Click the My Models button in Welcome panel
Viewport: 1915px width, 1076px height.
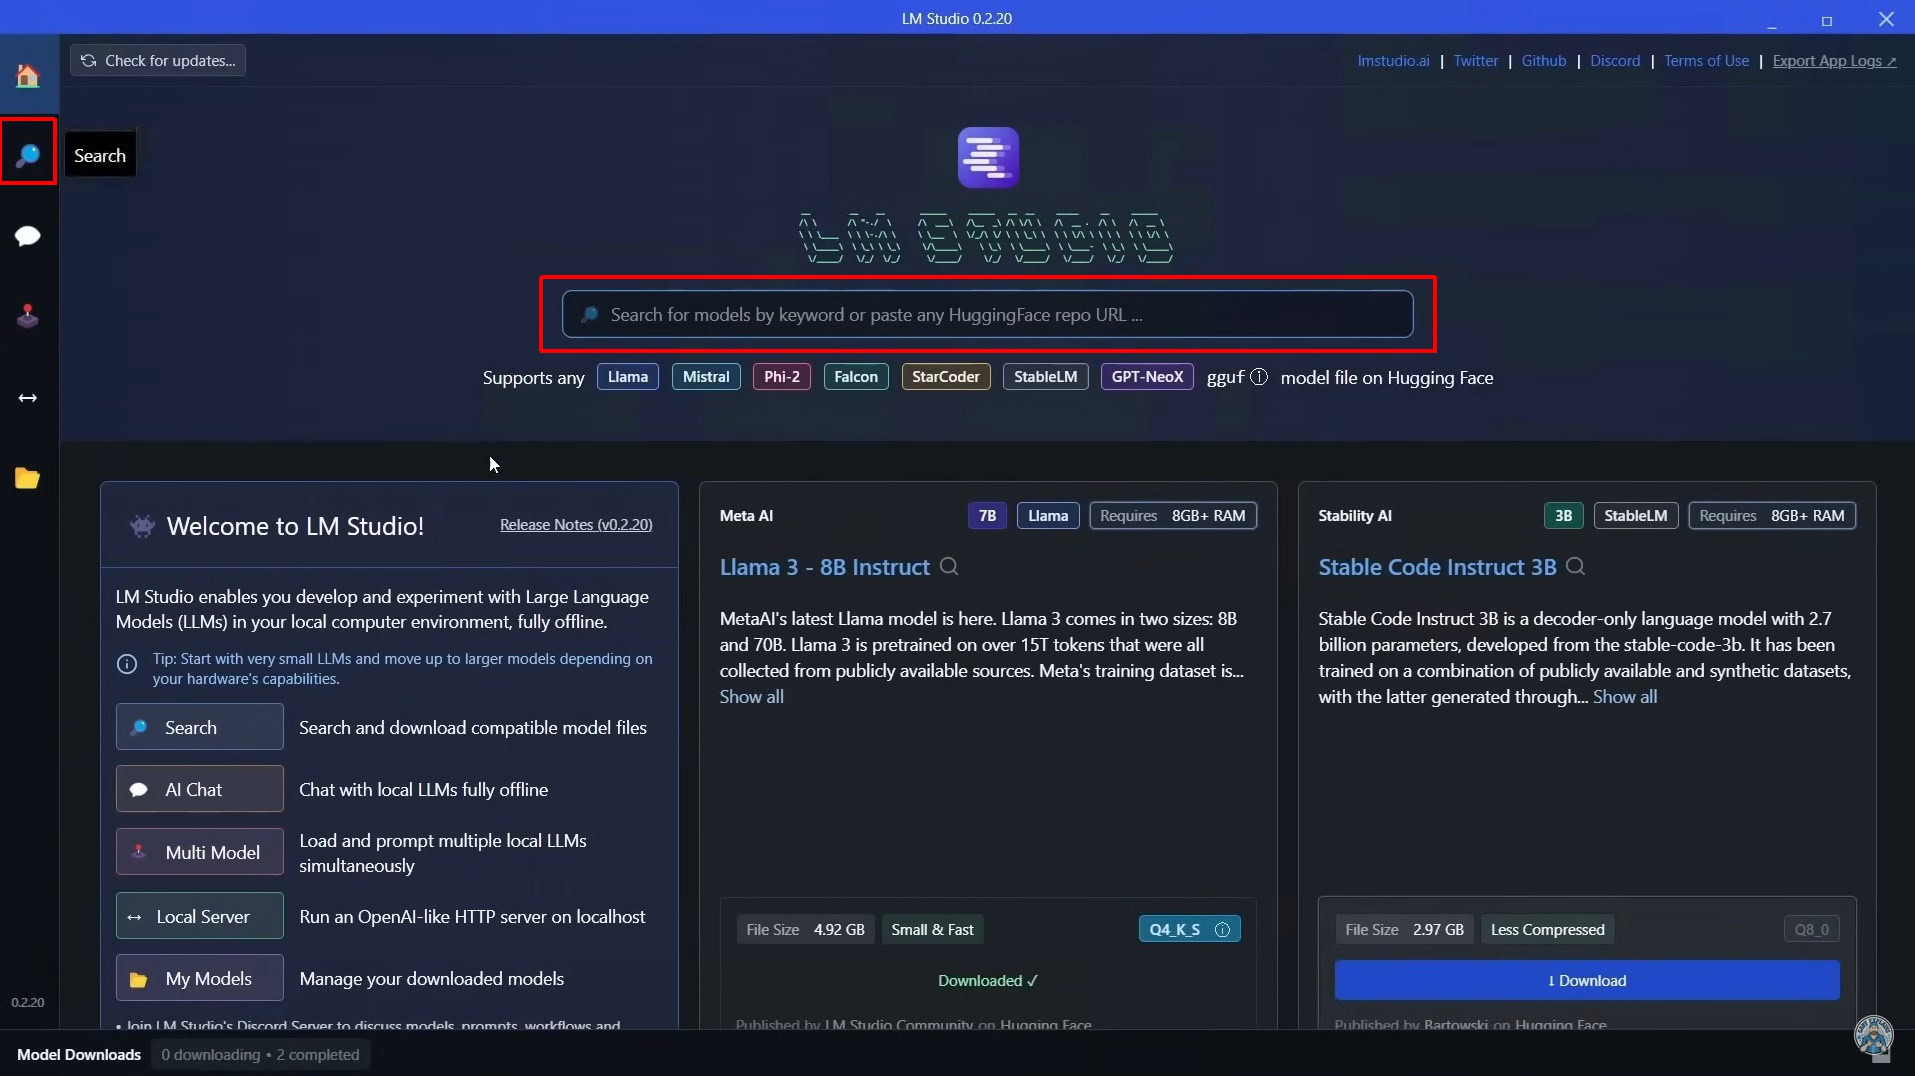(200, 978)
